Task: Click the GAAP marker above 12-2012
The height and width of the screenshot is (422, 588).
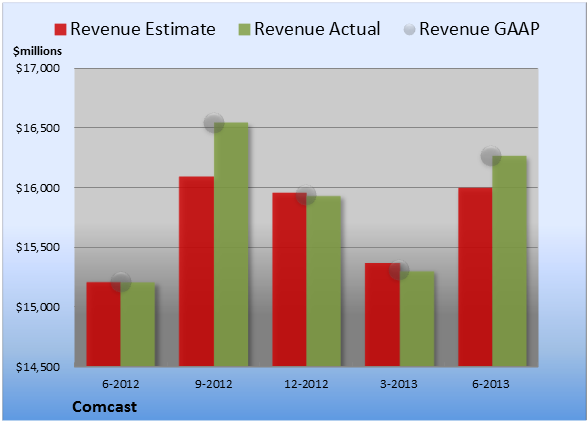Action: tap(306, 195)
